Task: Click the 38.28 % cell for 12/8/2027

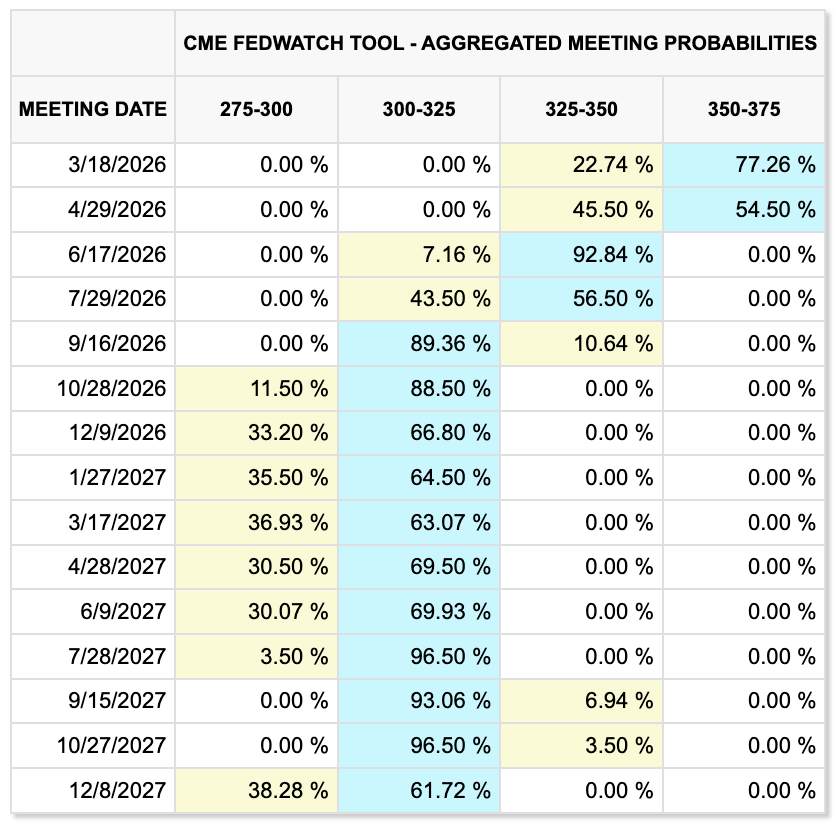Action: tap(289, 790)
